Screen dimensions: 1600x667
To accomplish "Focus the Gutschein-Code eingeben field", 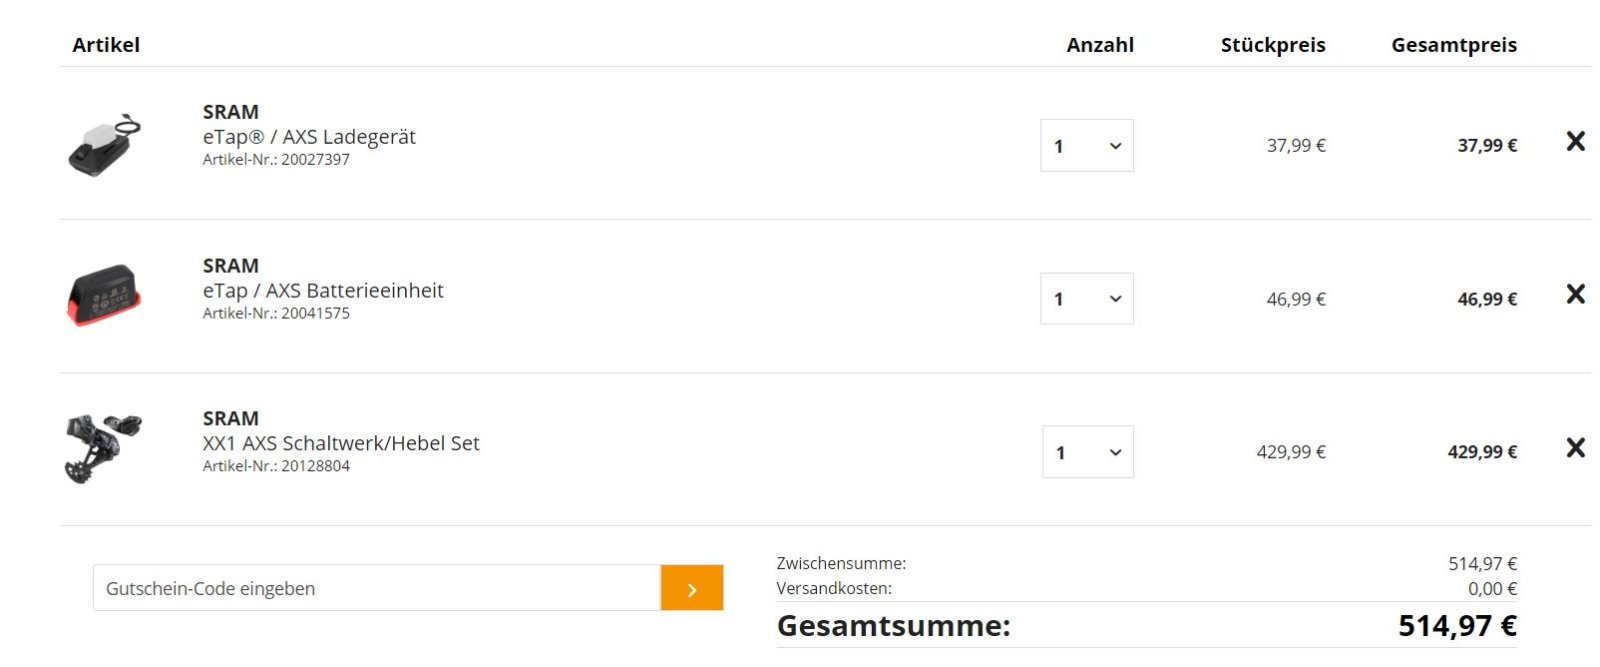I will [x=376, y=588].
